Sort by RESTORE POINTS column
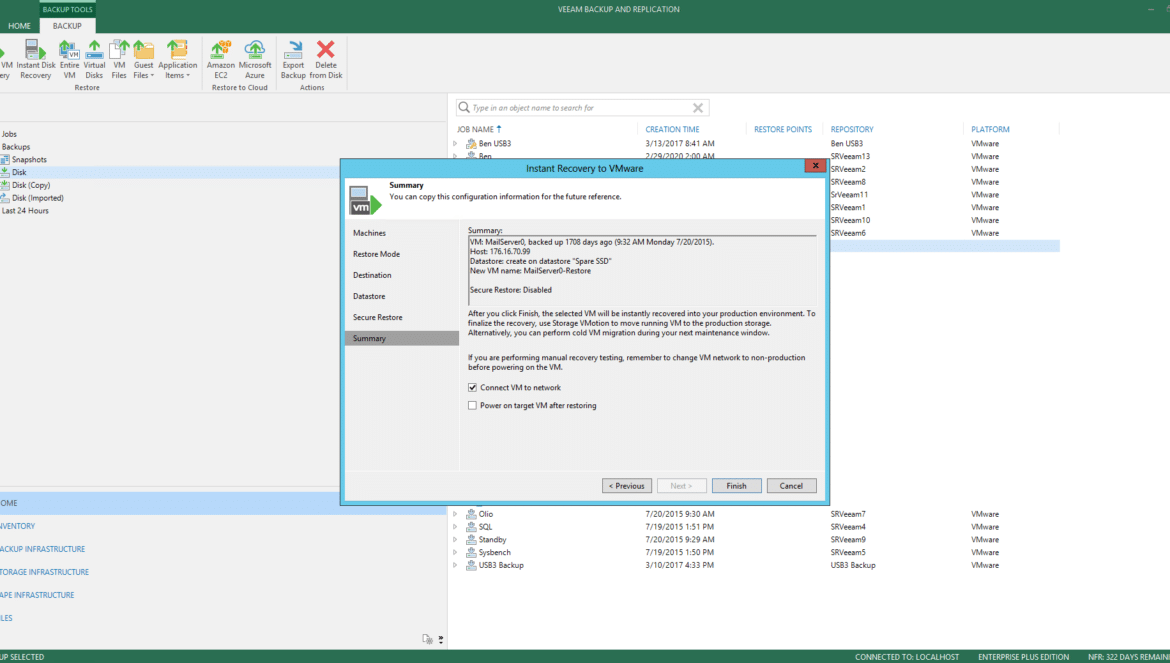The height and width of the screenshot is (663, 1170). [783, 129]
